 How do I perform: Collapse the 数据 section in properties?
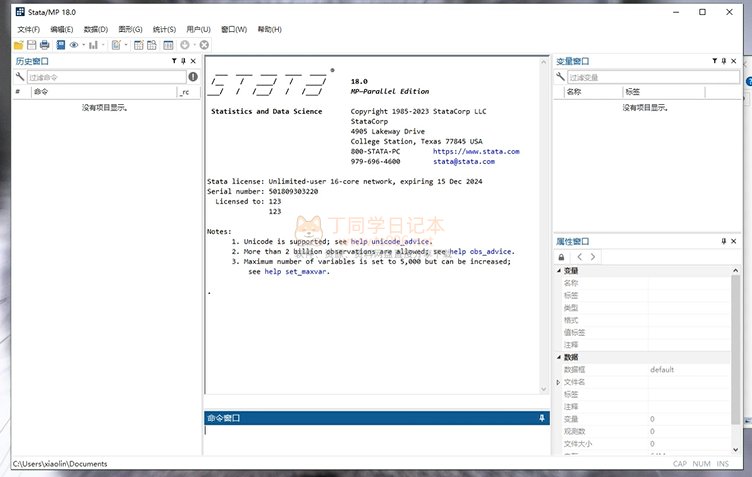point(558,357)
